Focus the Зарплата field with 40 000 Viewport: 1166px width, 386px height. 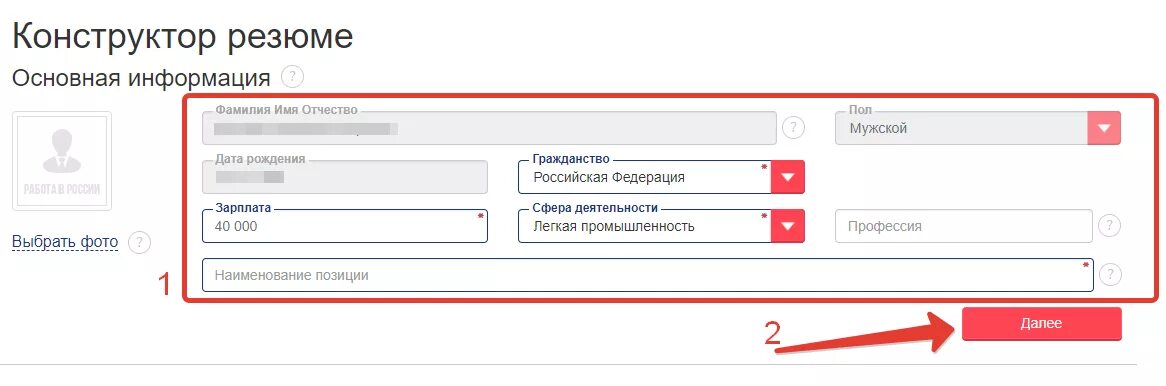tap(344, 226)
